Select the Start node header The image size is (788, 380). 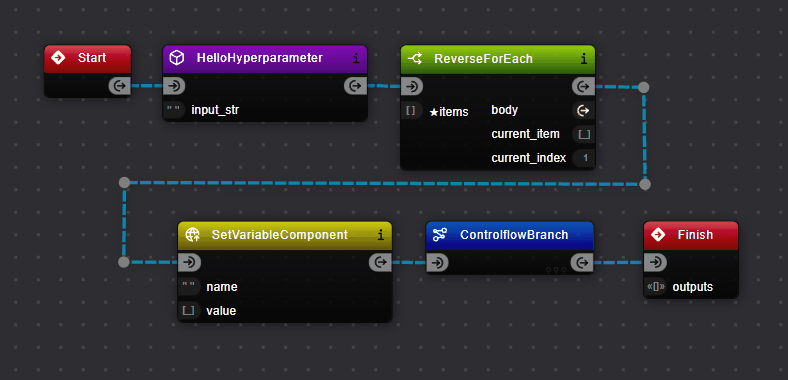click(x=88, y=58)
